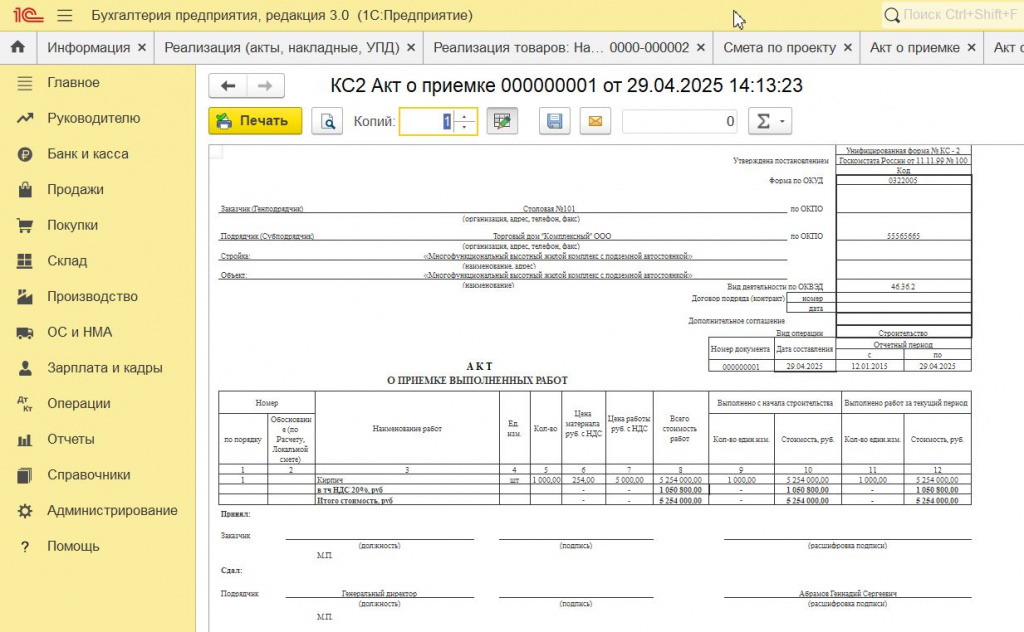Image resolution: width=1024 pixels, height=632 pixels.
Task: Select the OKVED cell 46.36.2
Action: pos(903,287)
